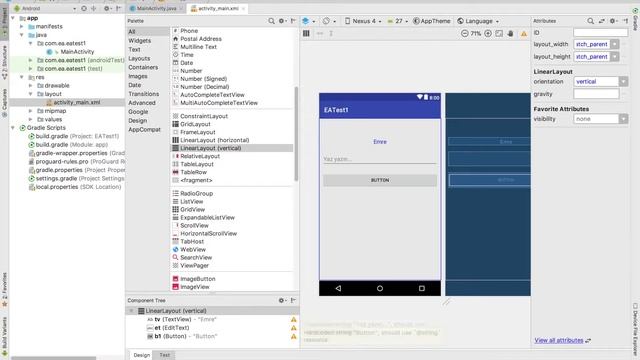
Task: Select the Design tab
Action: tap(142, 355)
